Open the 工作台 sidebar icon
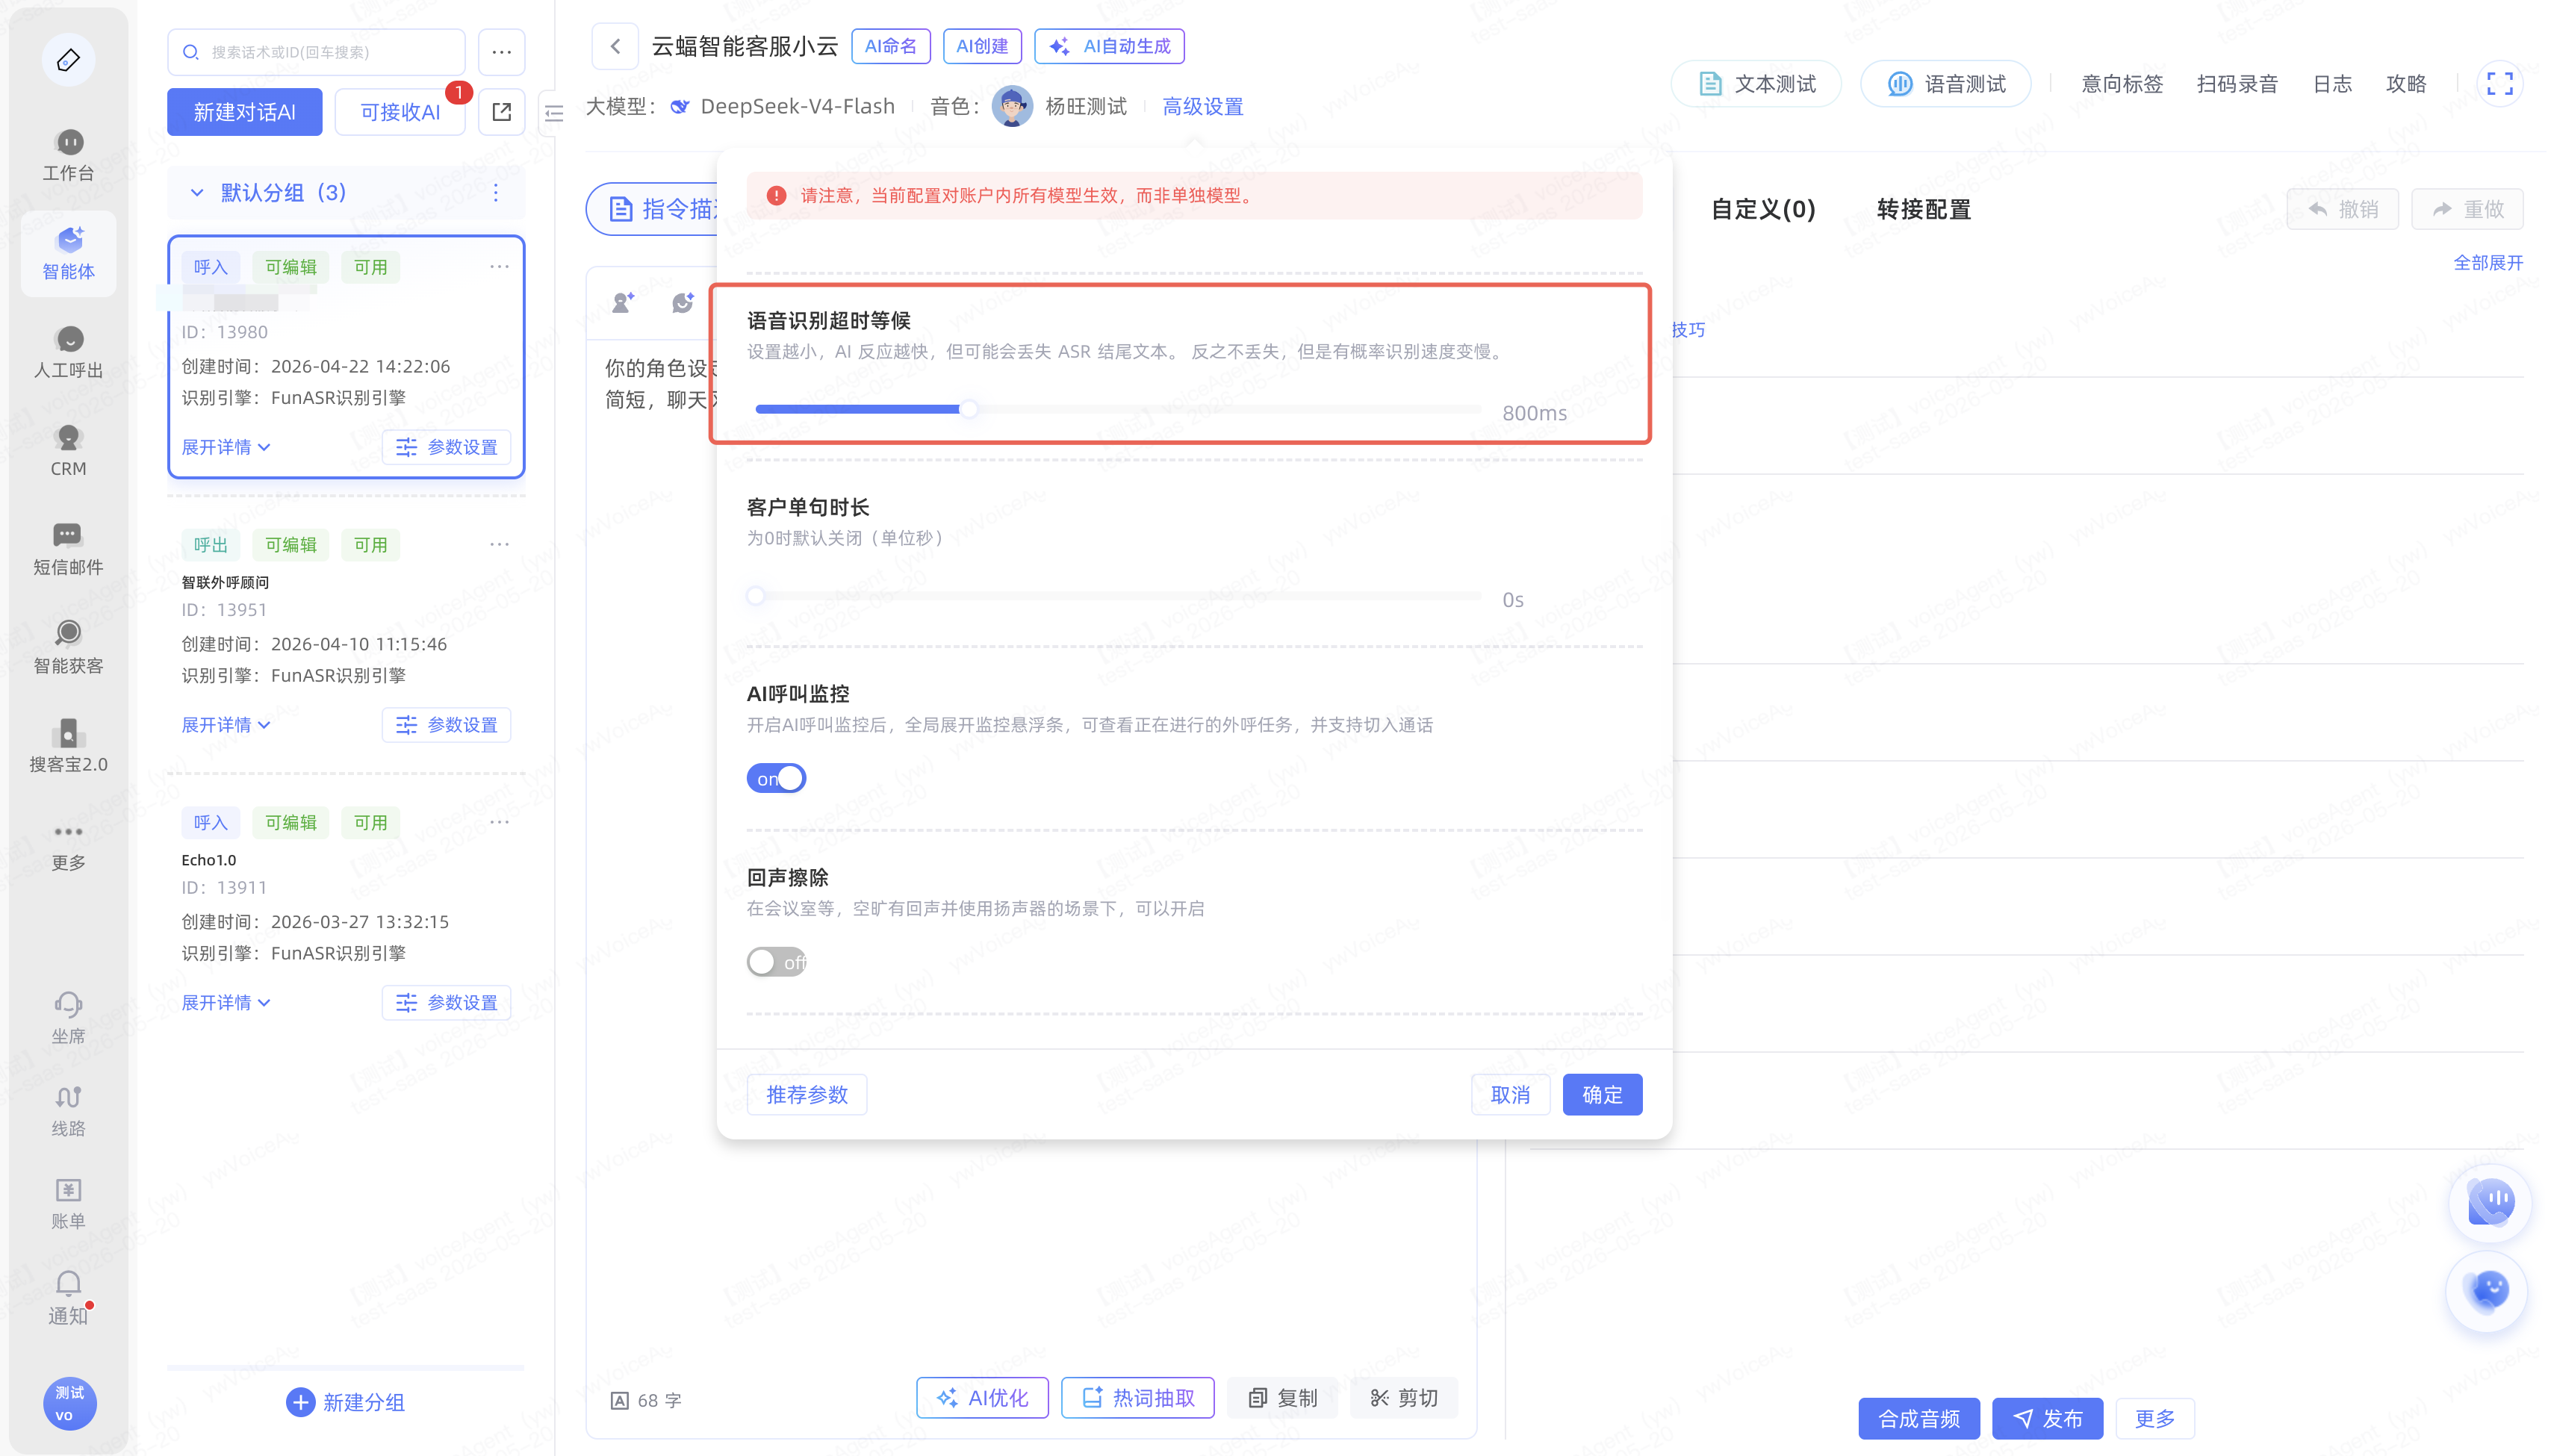Screen dimensions: 2551x1456 (68, 155)
